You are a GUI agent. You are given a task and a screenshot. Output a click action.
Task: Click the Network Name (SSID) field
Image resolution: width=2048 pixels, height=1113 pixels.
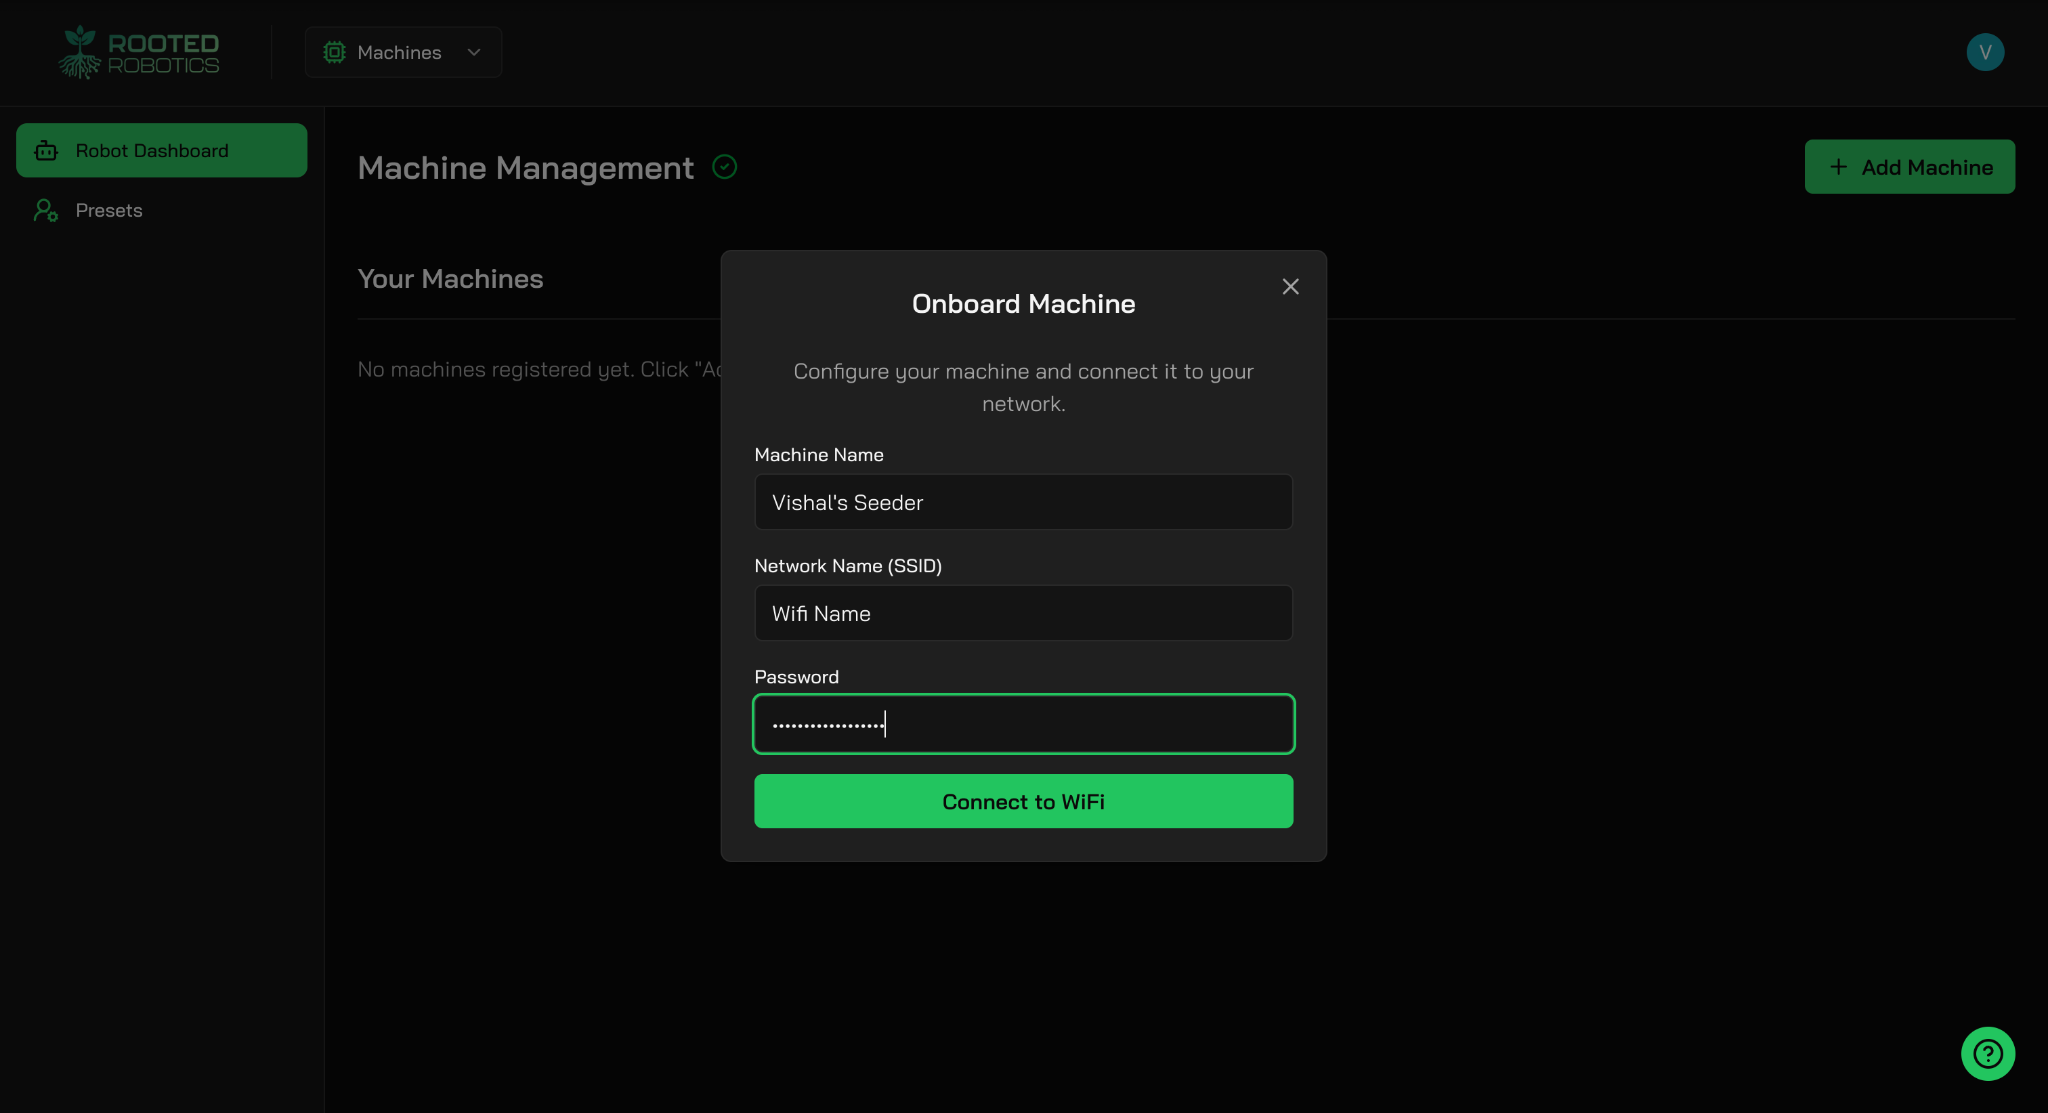(x=1023, y=613)
